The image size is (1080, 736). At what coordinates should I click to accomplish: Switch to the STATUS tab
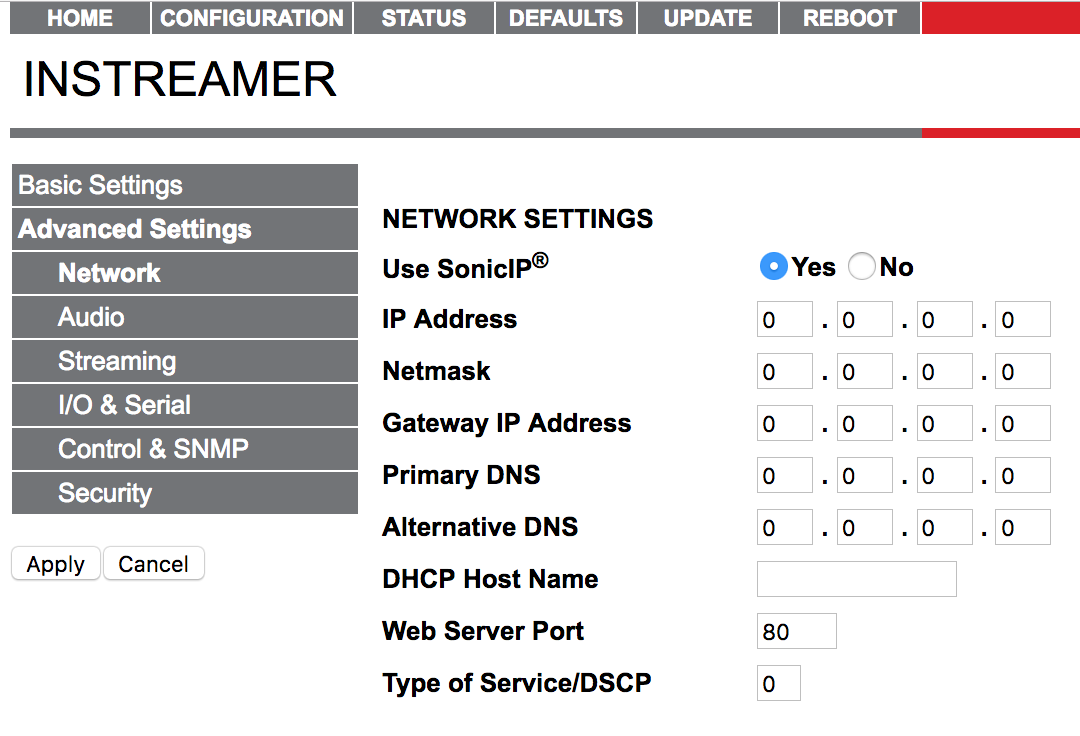(424, 17)
